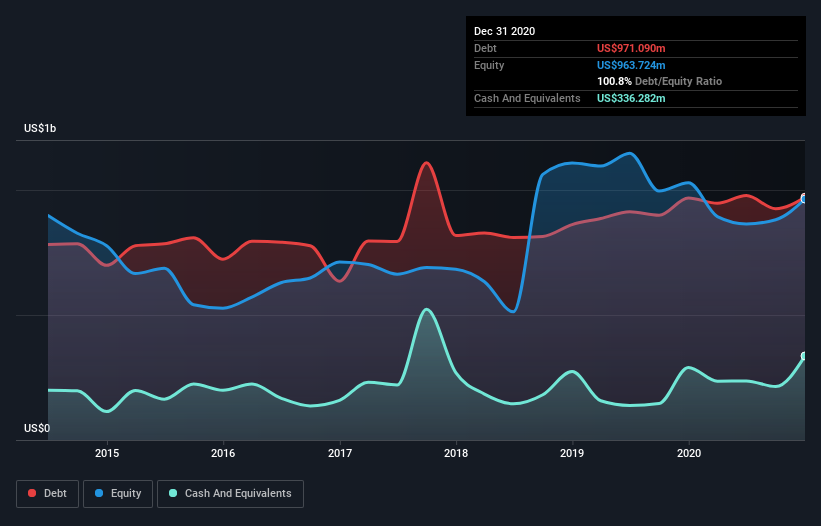Viewport: 821px width, 526px height.
Task: Click the Debt label in the tooltip
Action: coord(485,48)
